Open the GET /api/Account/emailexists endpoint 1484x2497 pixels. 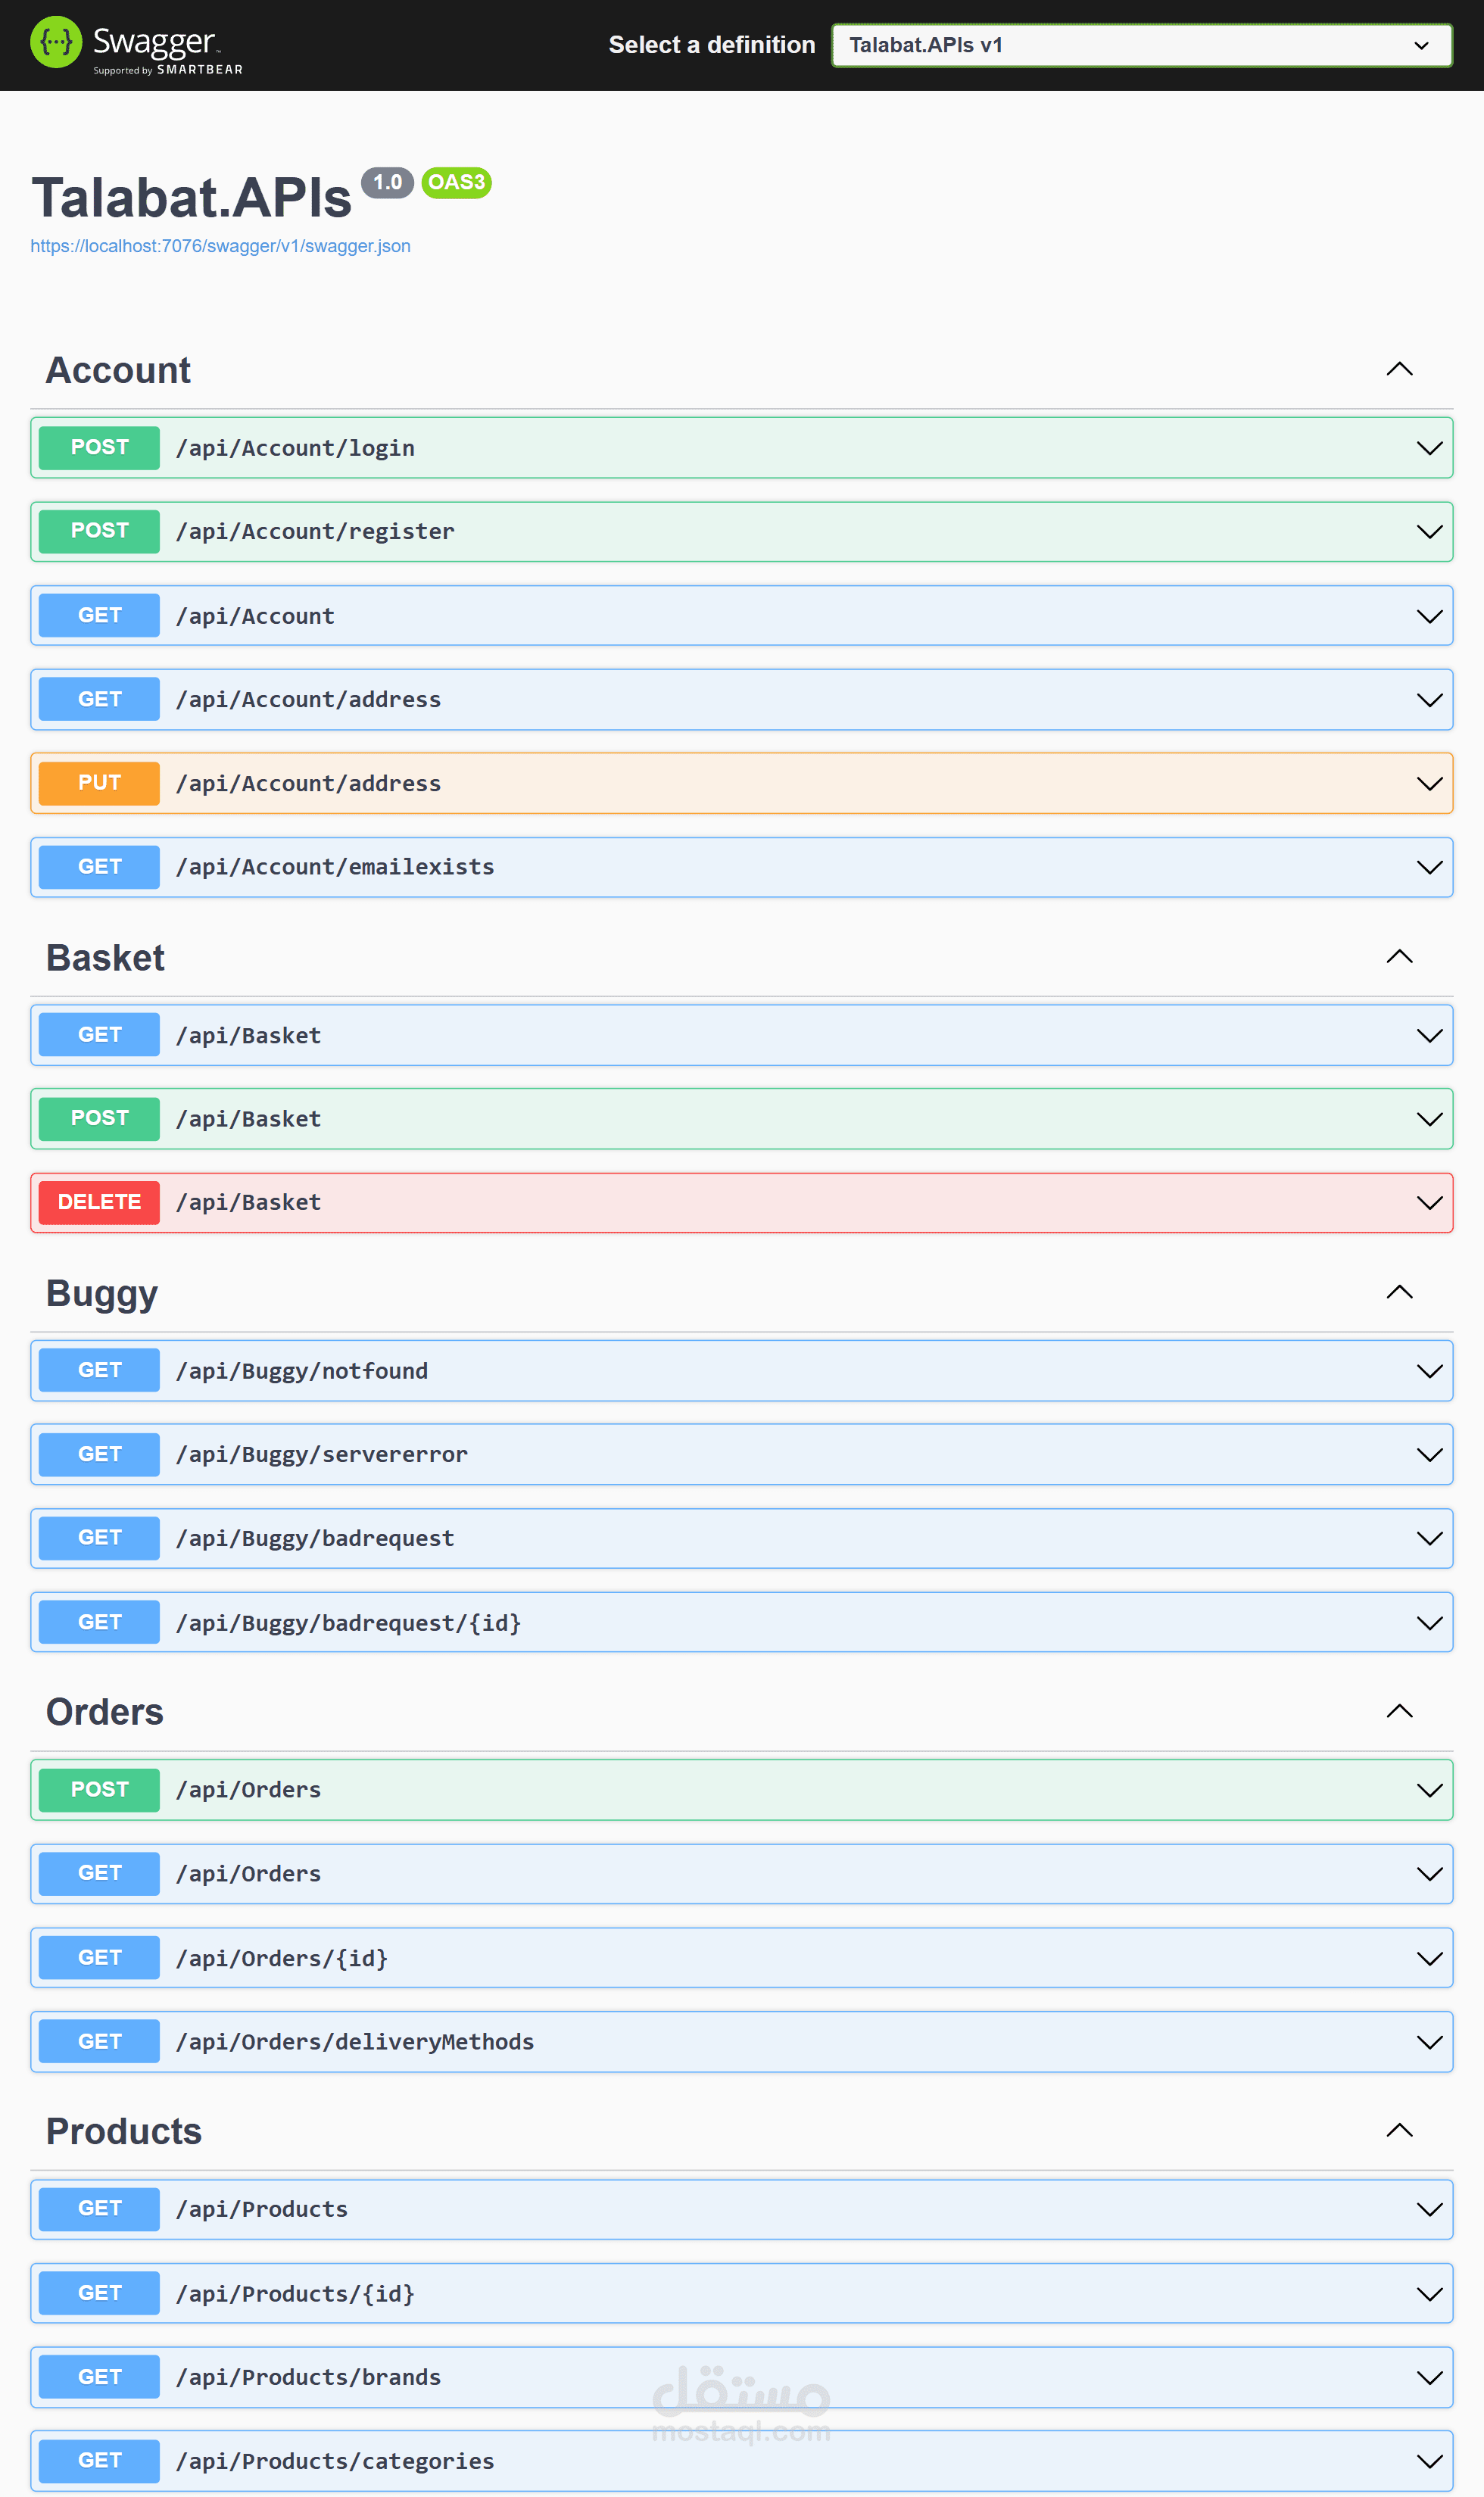tap(335, 867)
